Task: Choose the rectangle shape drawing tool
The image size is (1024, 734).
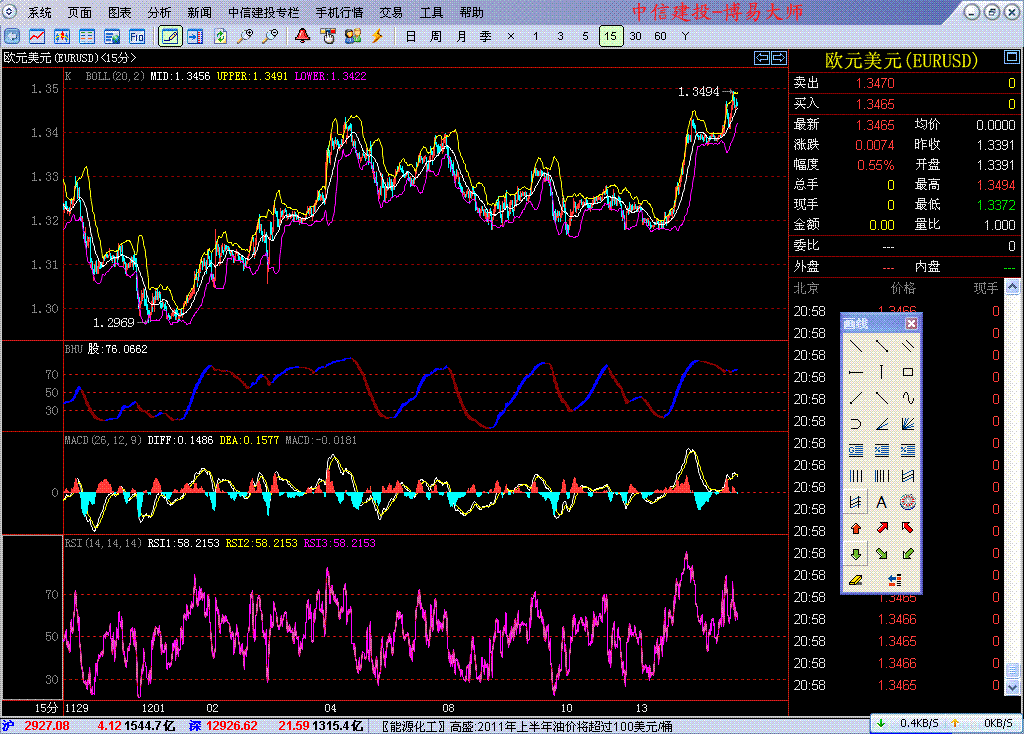Action: point(908,372)
